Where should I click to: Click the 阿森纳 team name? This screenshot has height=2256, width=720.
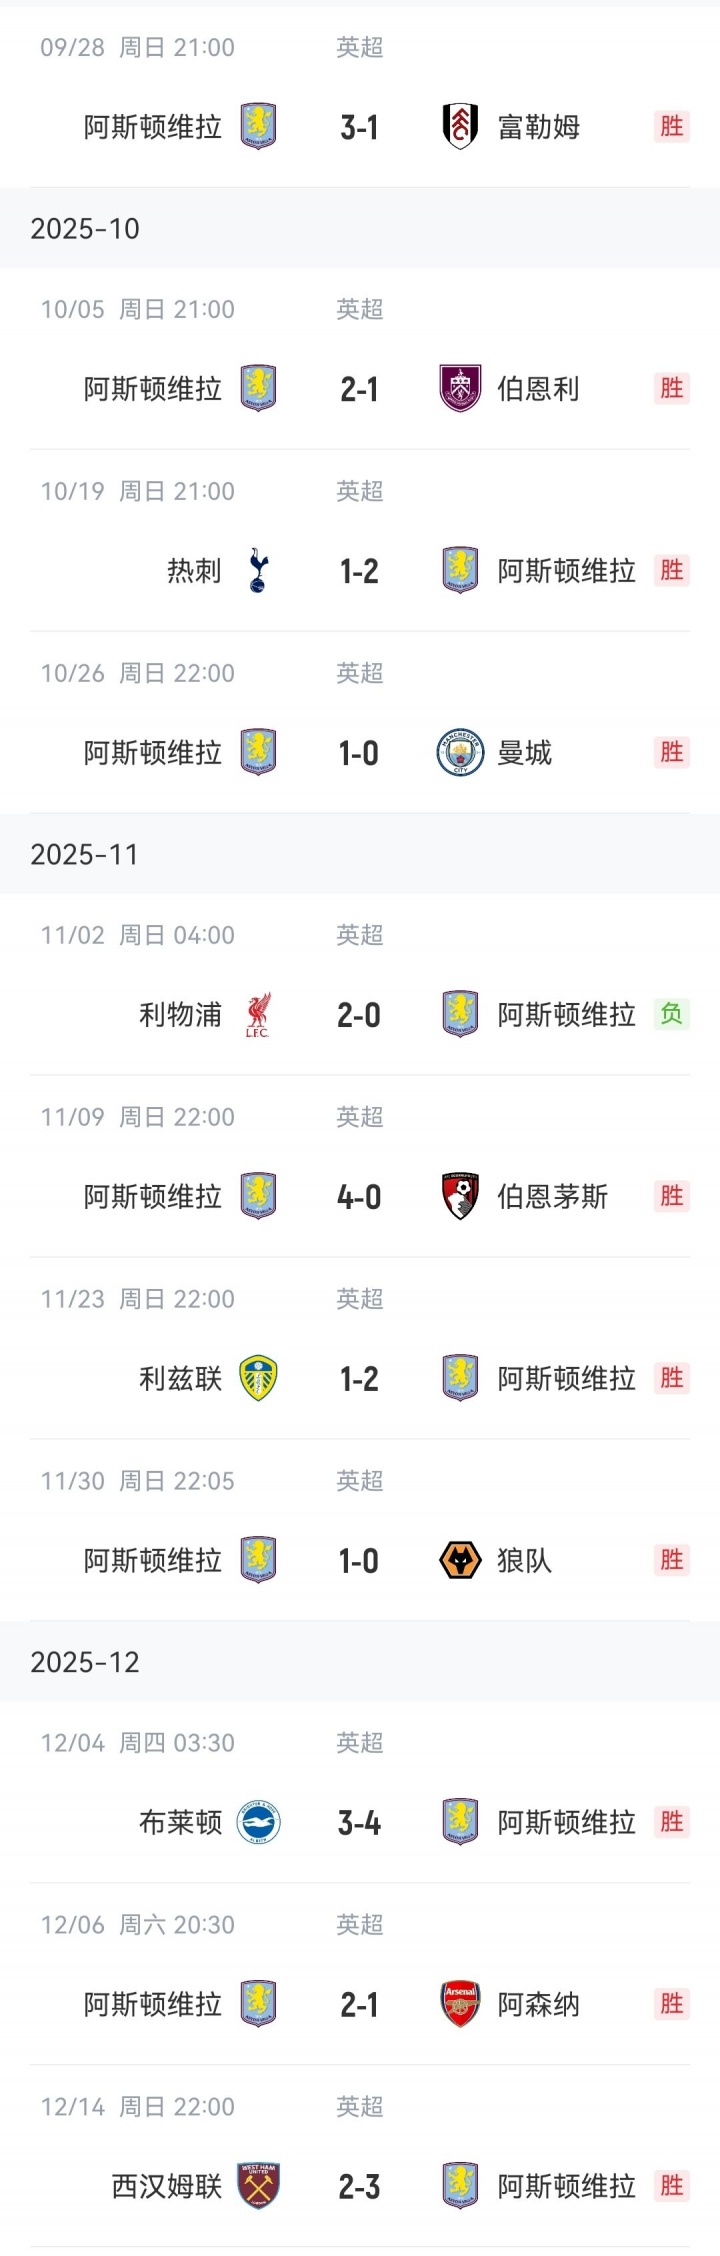[x=538, y=2005]
